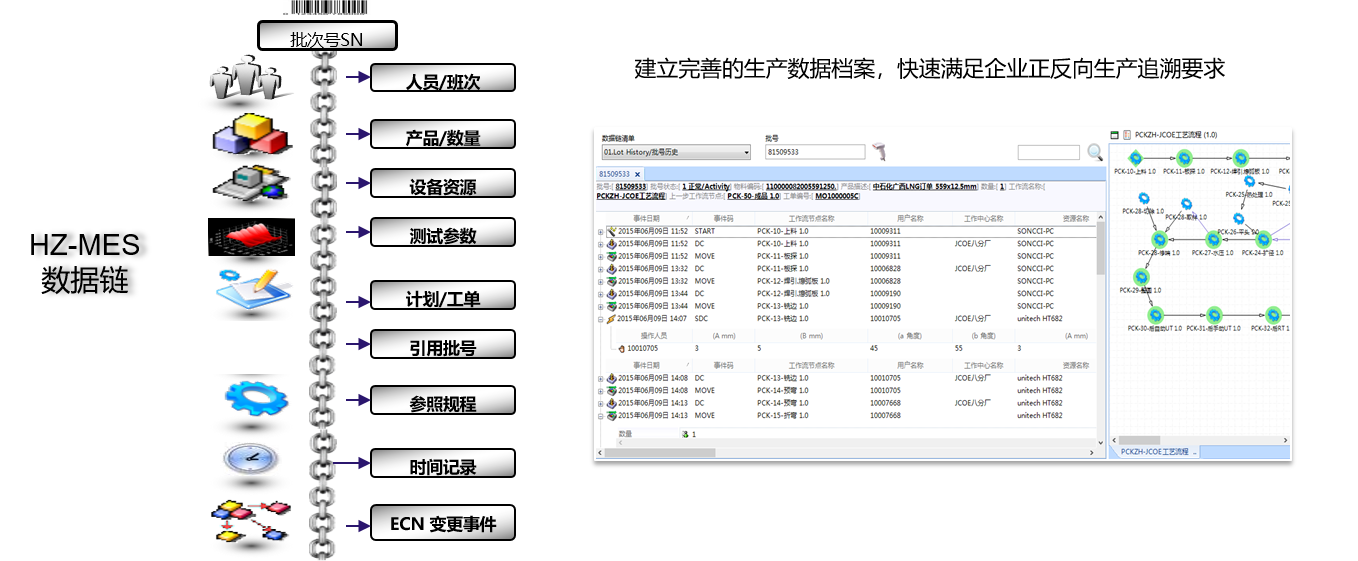Close the 81509533 tab
Image resolution: width=1358 pixels, height=561 pixels.
pos(637,174)
